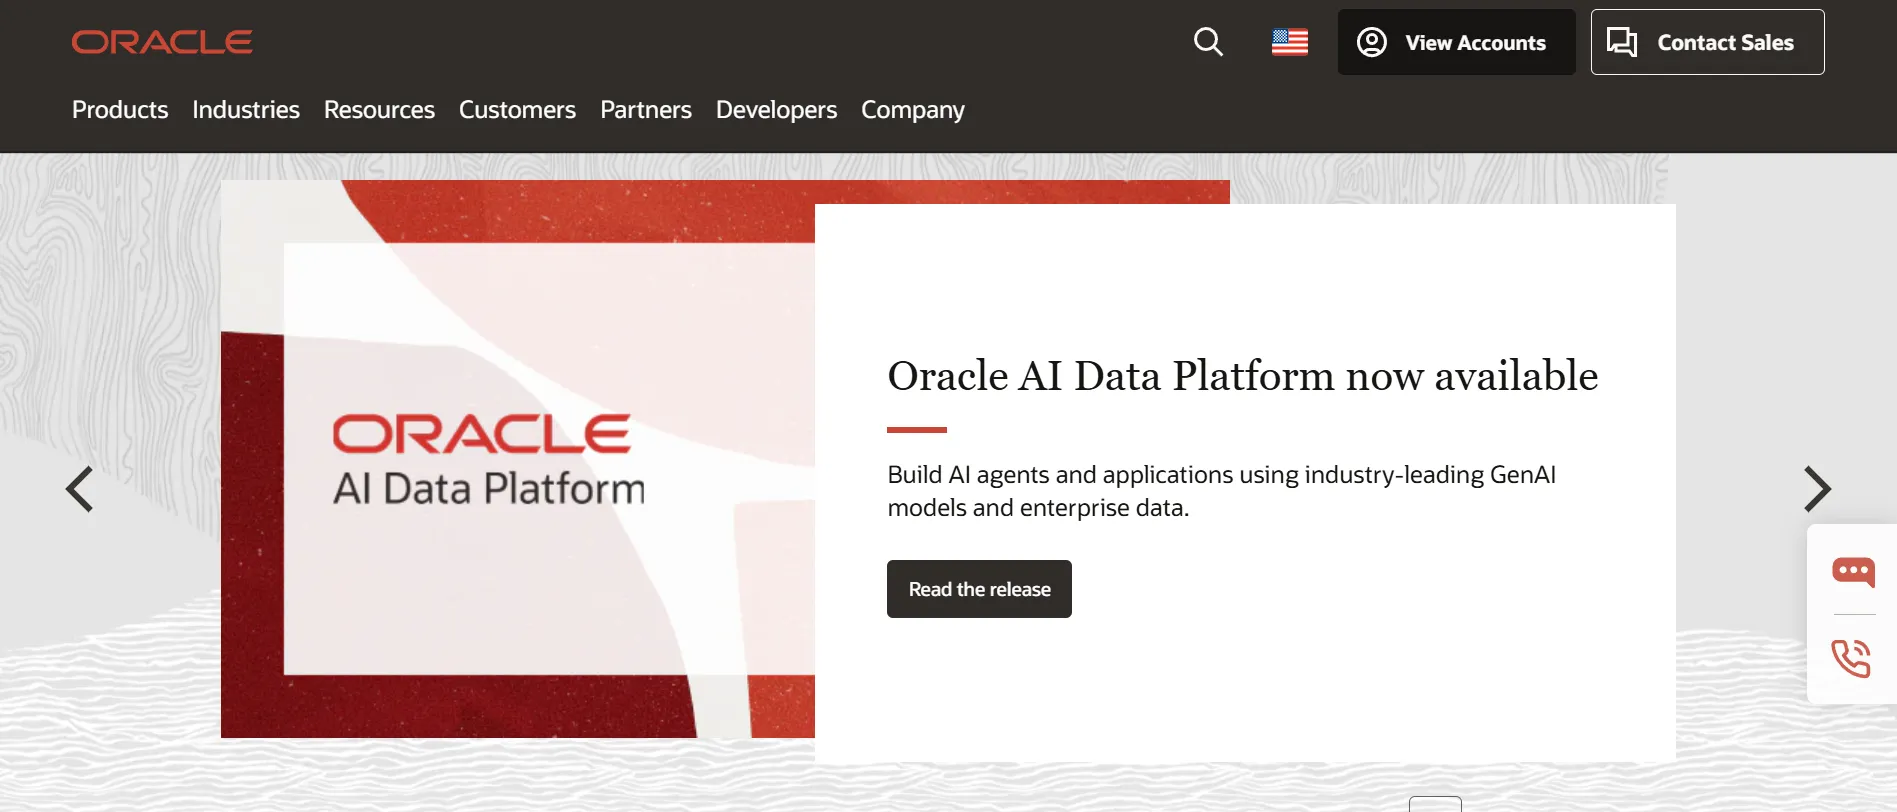1897x812 pixels.
Task: Click the chat bubbles icon in Contact Sales
Action: pos(1621,42)
